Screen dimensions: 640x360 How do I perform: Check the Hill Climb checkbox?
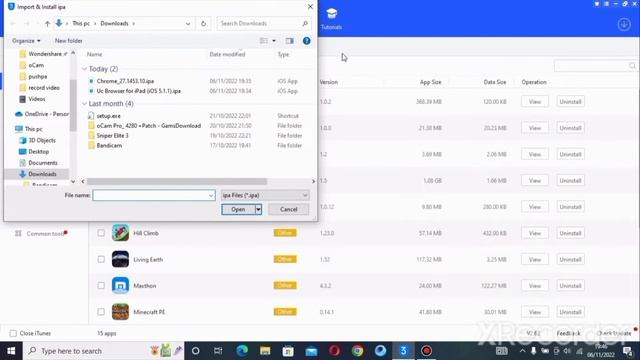(x=101, y=233)
